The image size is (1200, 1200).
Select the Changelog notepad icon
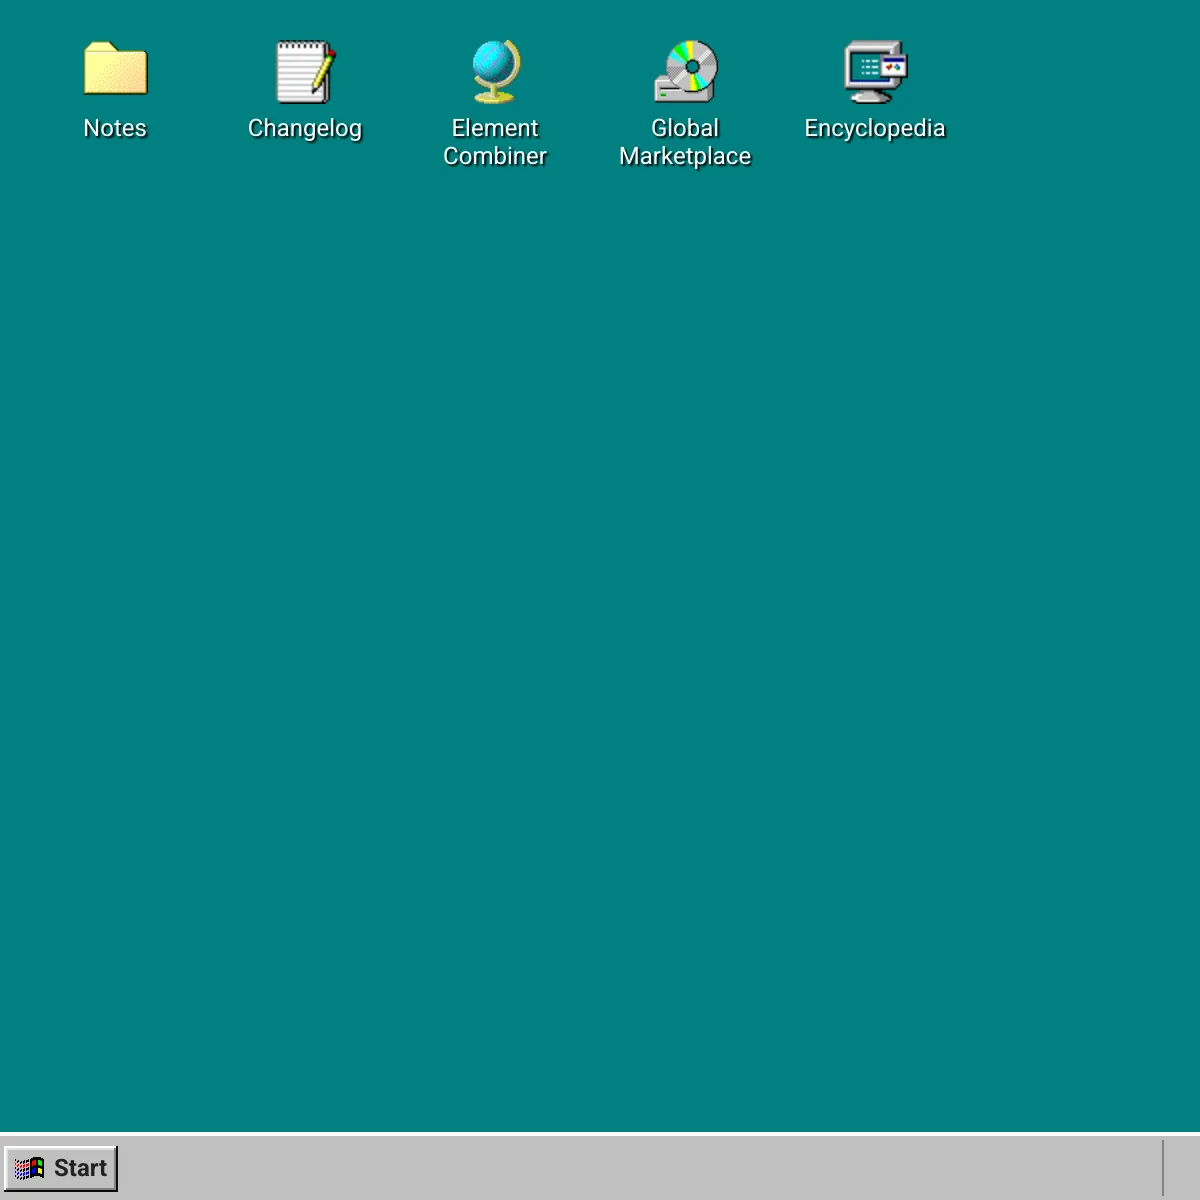click(x=305, y=71)
